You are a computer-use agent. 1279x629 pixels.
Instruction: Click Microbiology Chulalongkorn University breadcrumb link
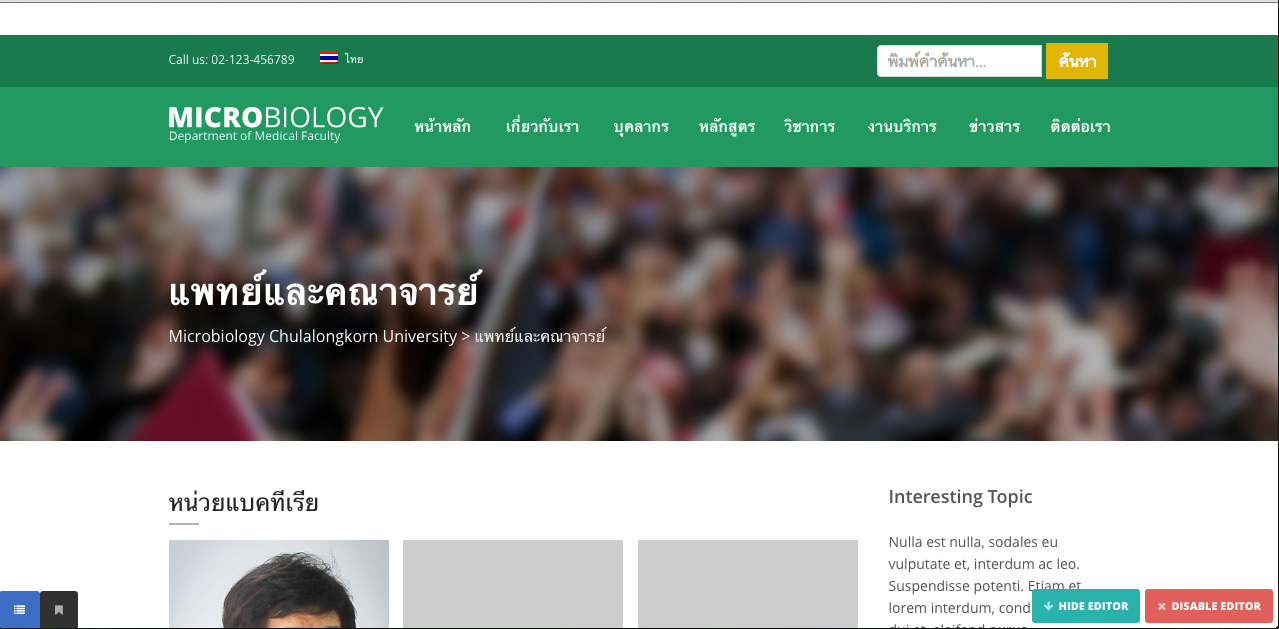pyautogui.click(x=312, y=336)
